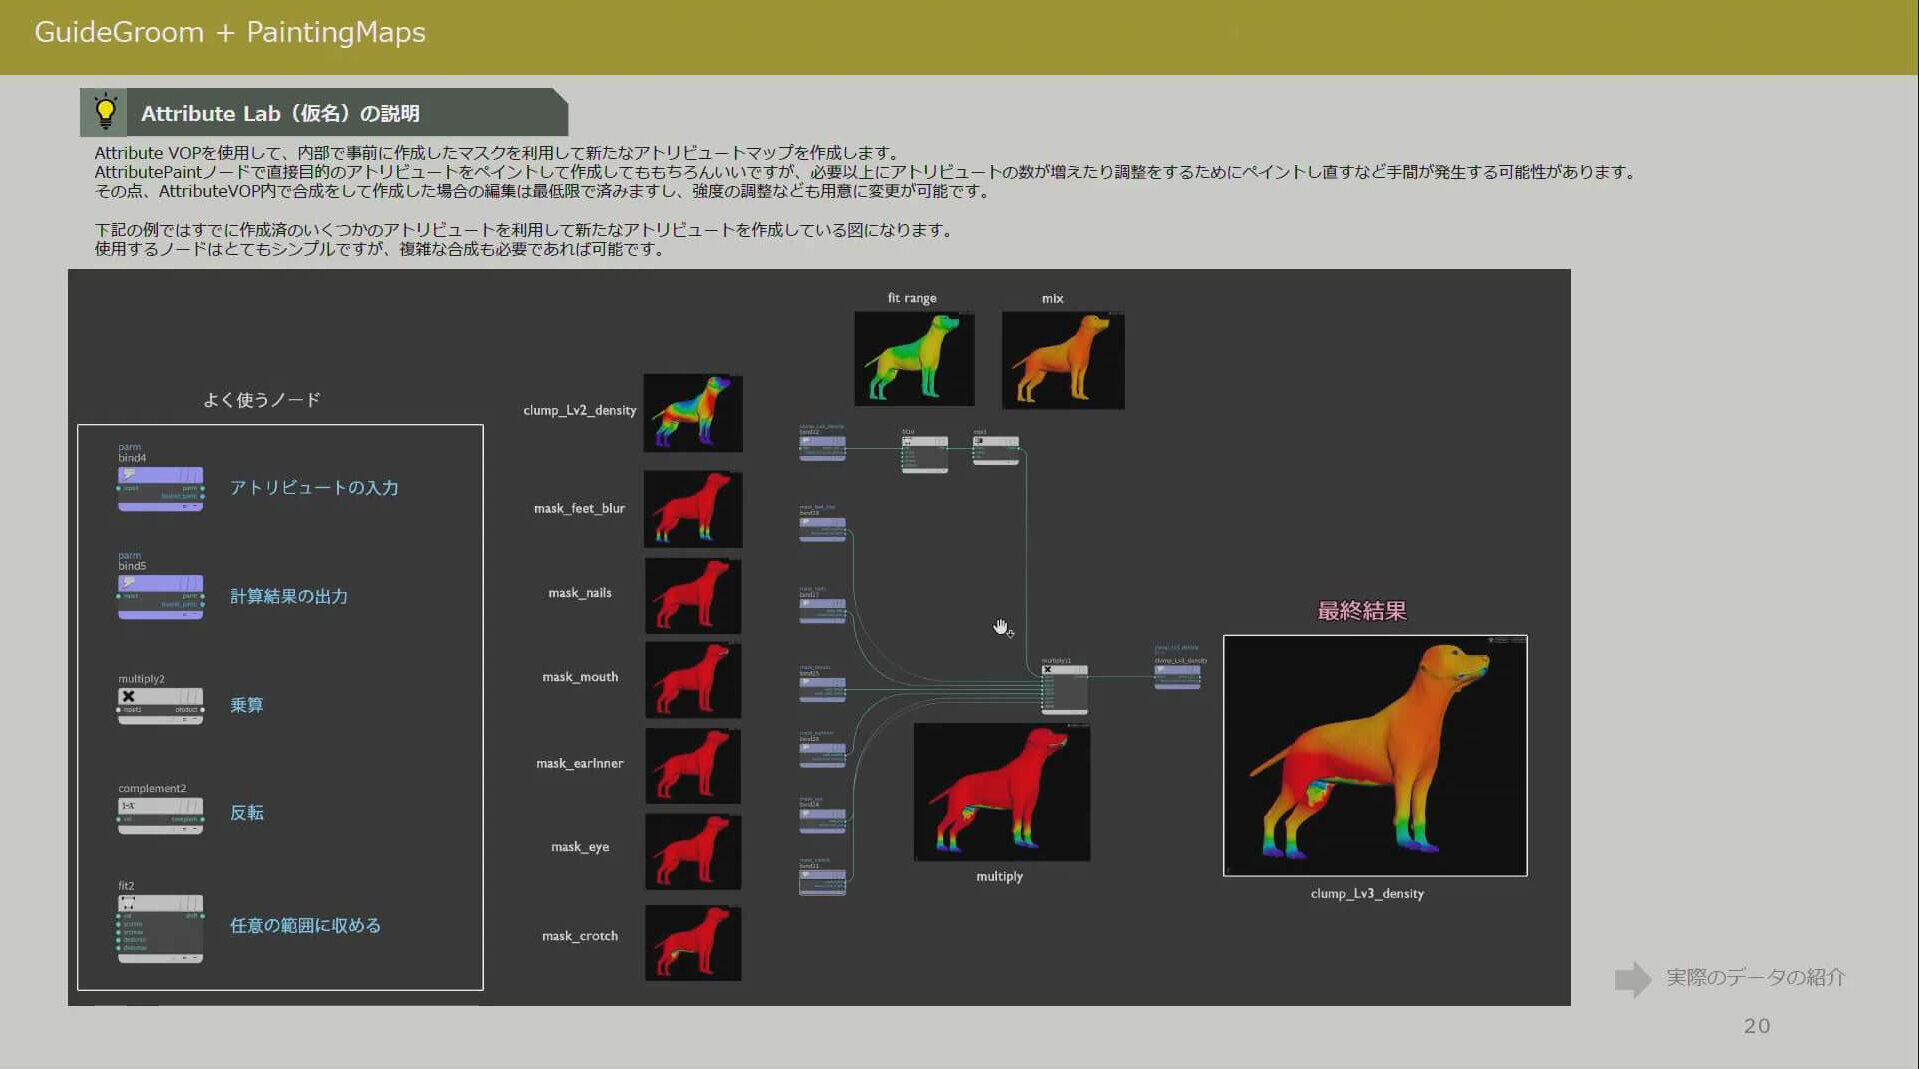Click the fit node in the network graph
The image size is (1919, 1069).
924,454
